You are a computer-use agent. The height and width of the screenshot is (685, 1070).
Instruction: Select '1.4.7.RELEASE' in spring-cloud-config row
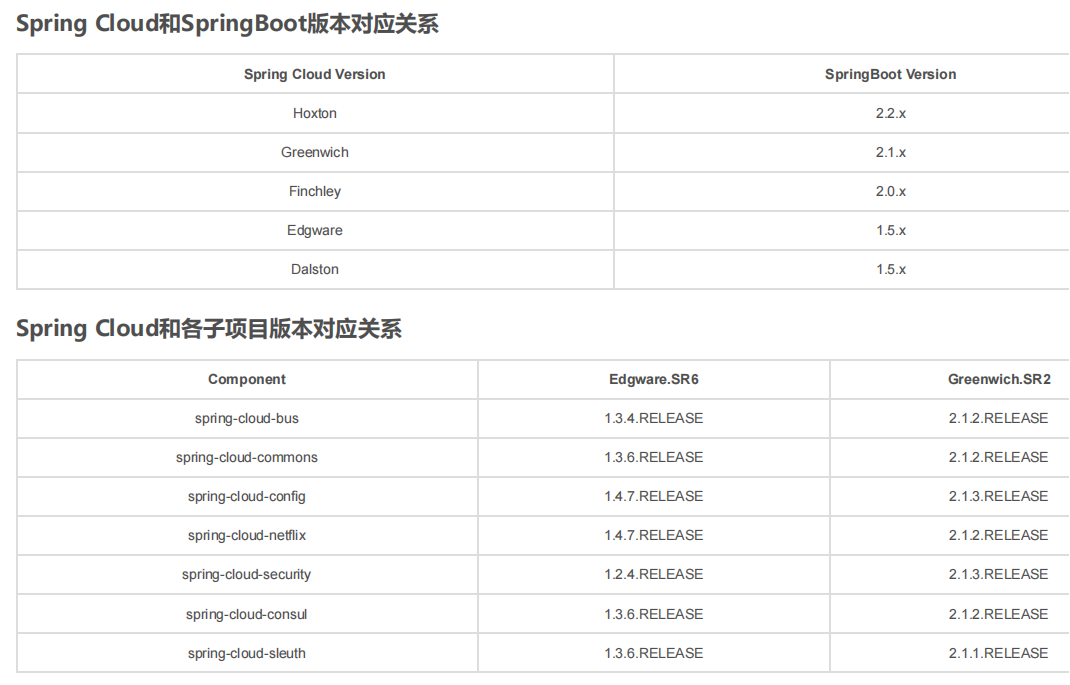[654, 497]
